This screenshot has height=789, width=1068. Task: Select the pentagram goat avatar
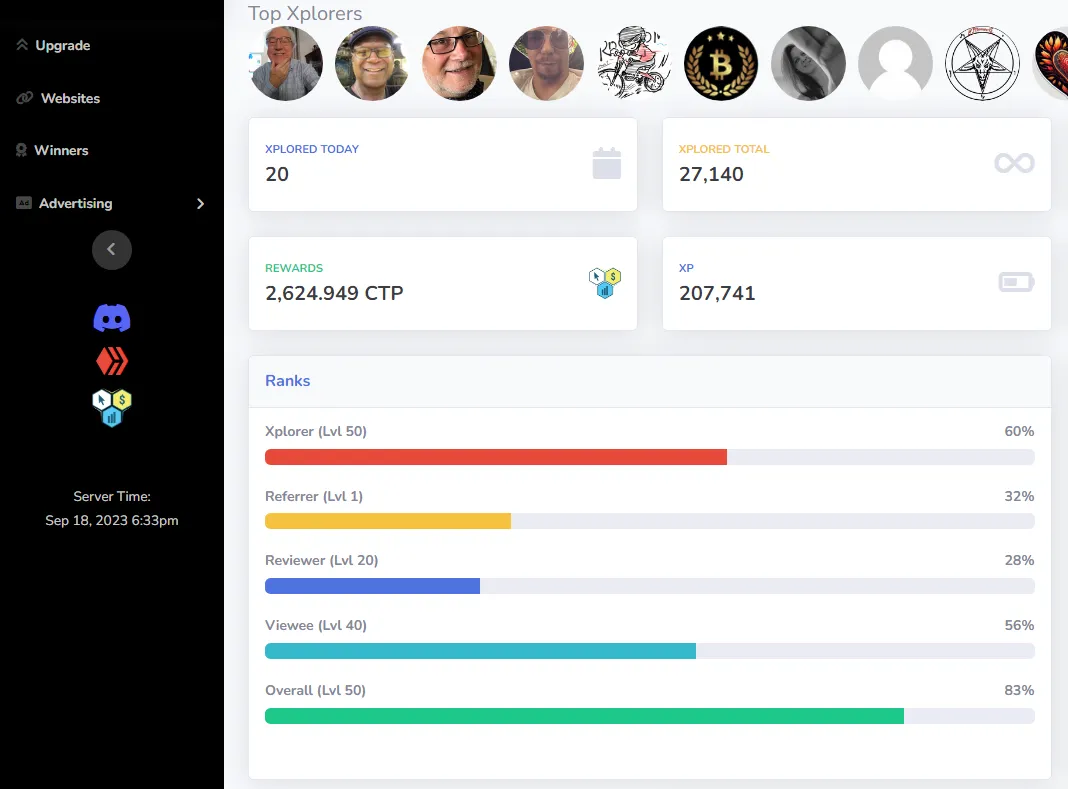[982, 63]
